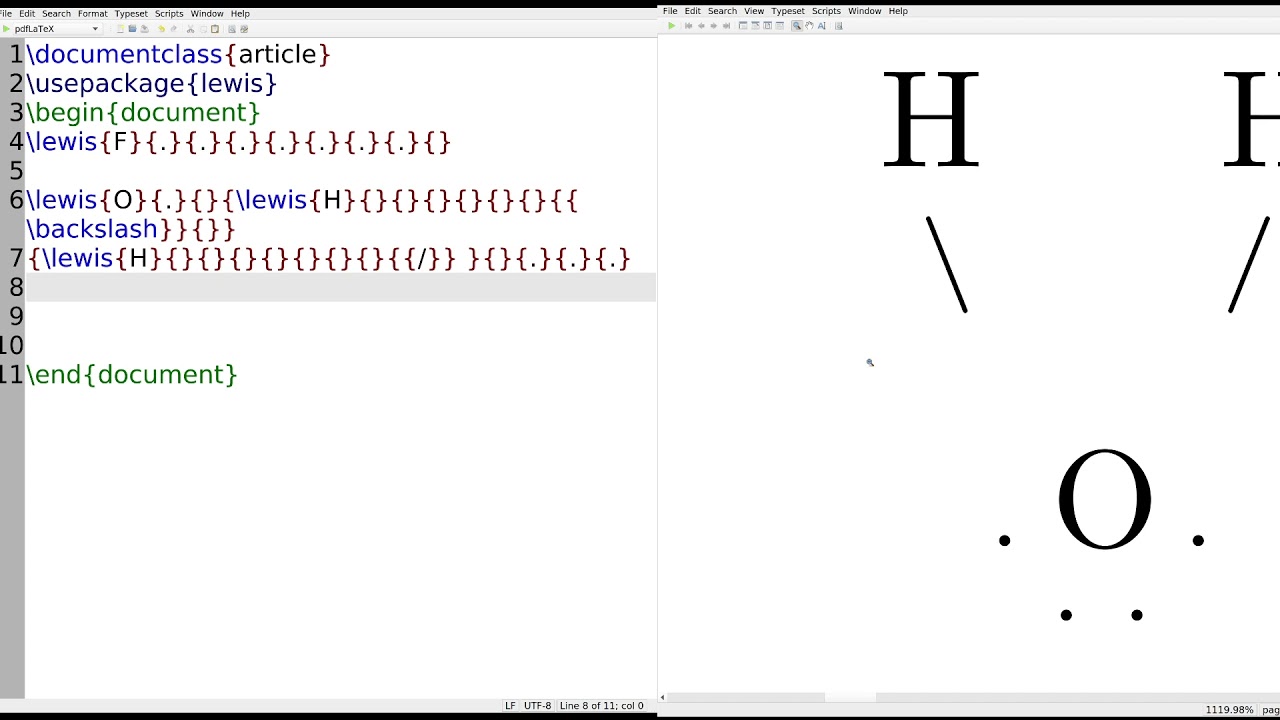Click the green Typeset button in the editor toolbar
Image resolution: width=1280 pixels, height=720 pixels.
(x=6, y=29)
